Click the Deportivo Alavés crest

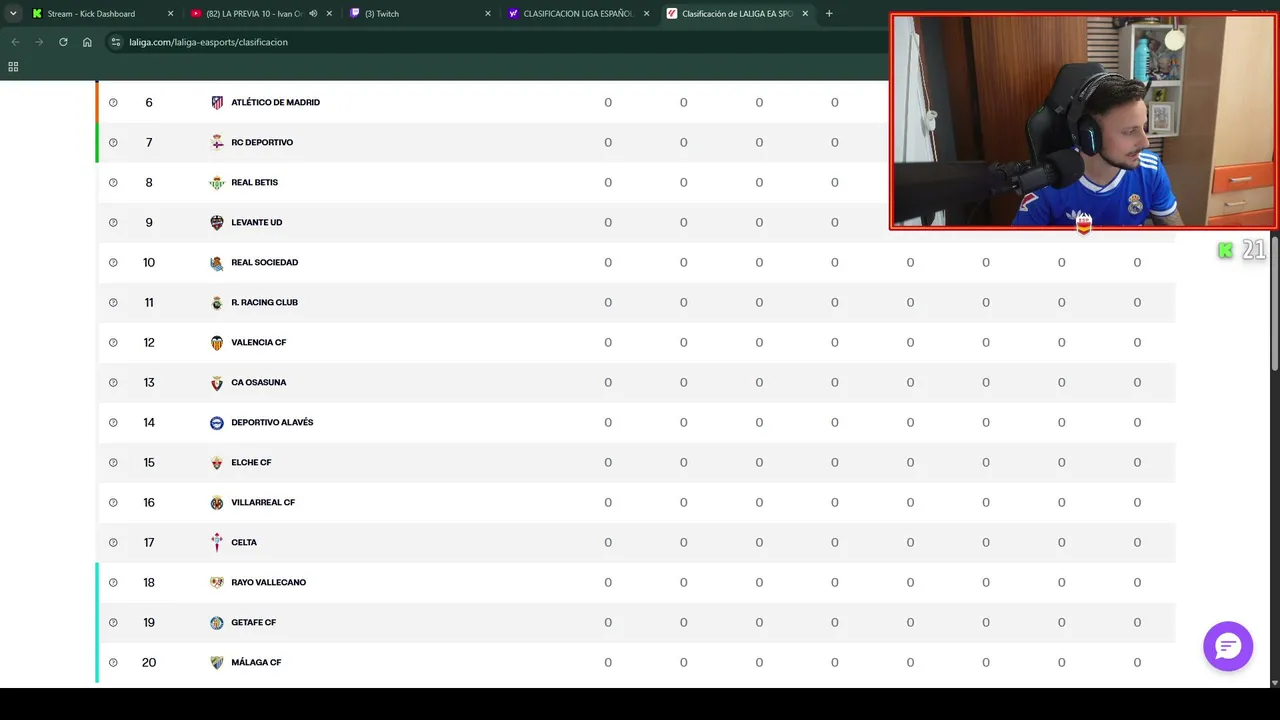tap(217, 422)
